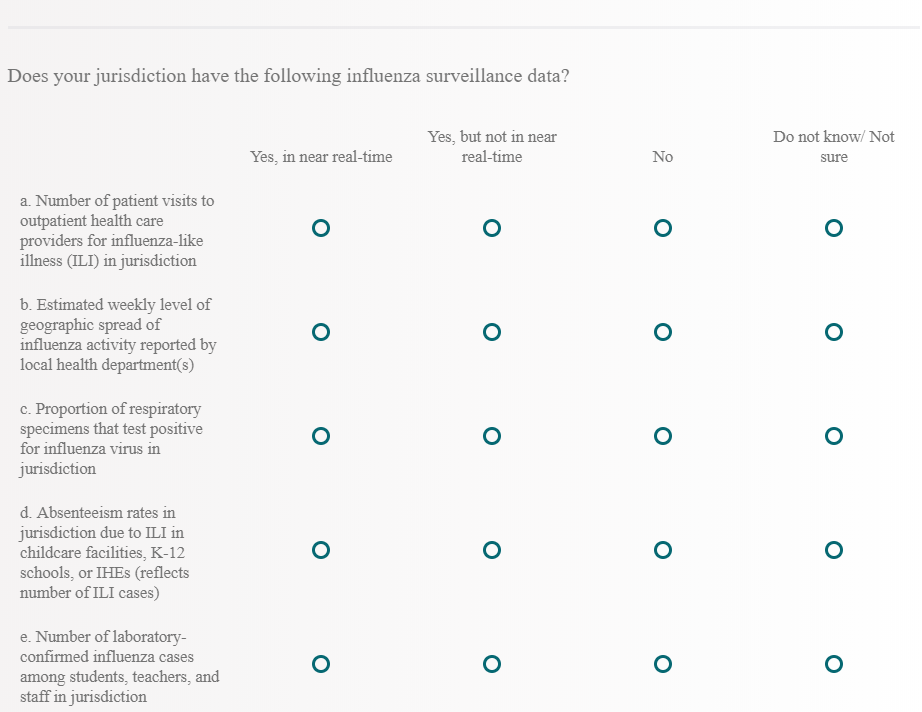Choose 'Yes, but not in near real-time' for absenteeism rates
Viewport: 922px width, 712px height.
click(491, 550)
